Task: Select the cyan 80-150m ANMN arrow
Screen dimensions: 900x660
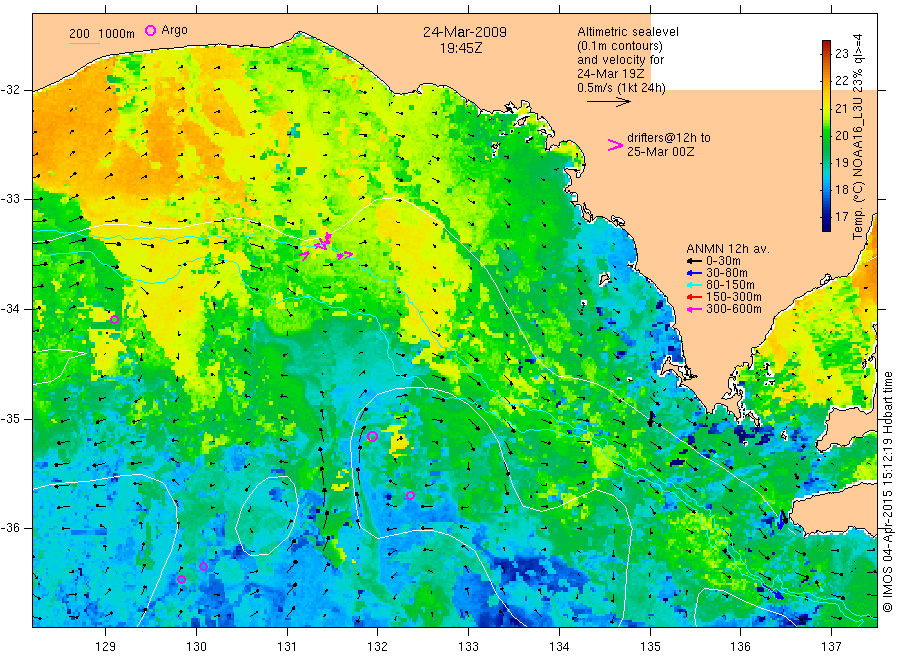Action: pos(695,285)
